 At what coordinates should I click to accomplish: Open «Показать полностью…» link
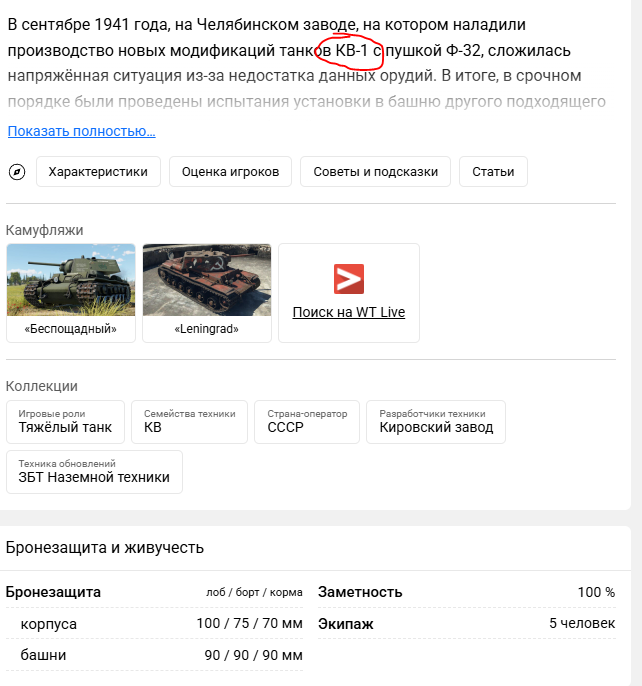point(81,131)
